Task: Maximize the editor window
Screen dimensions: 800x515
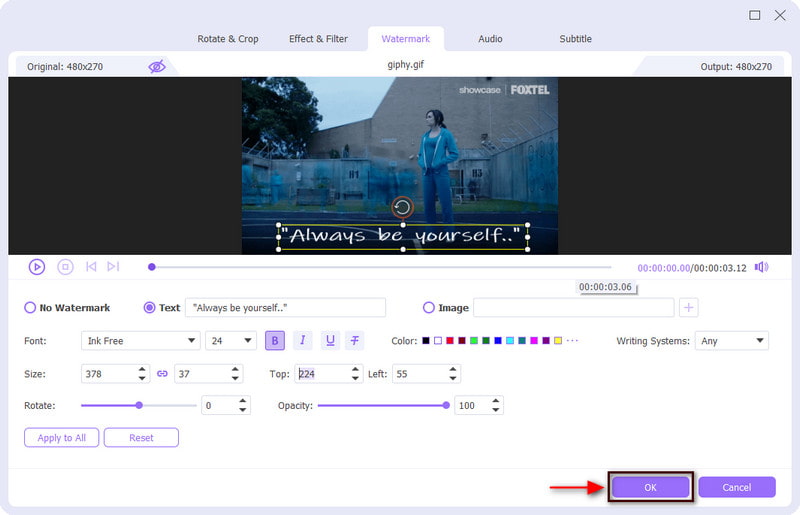Action: (x=755, y=15)
